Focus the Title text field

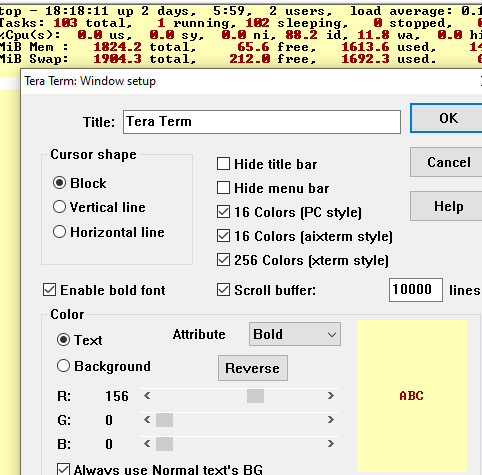tap(262, 122)
